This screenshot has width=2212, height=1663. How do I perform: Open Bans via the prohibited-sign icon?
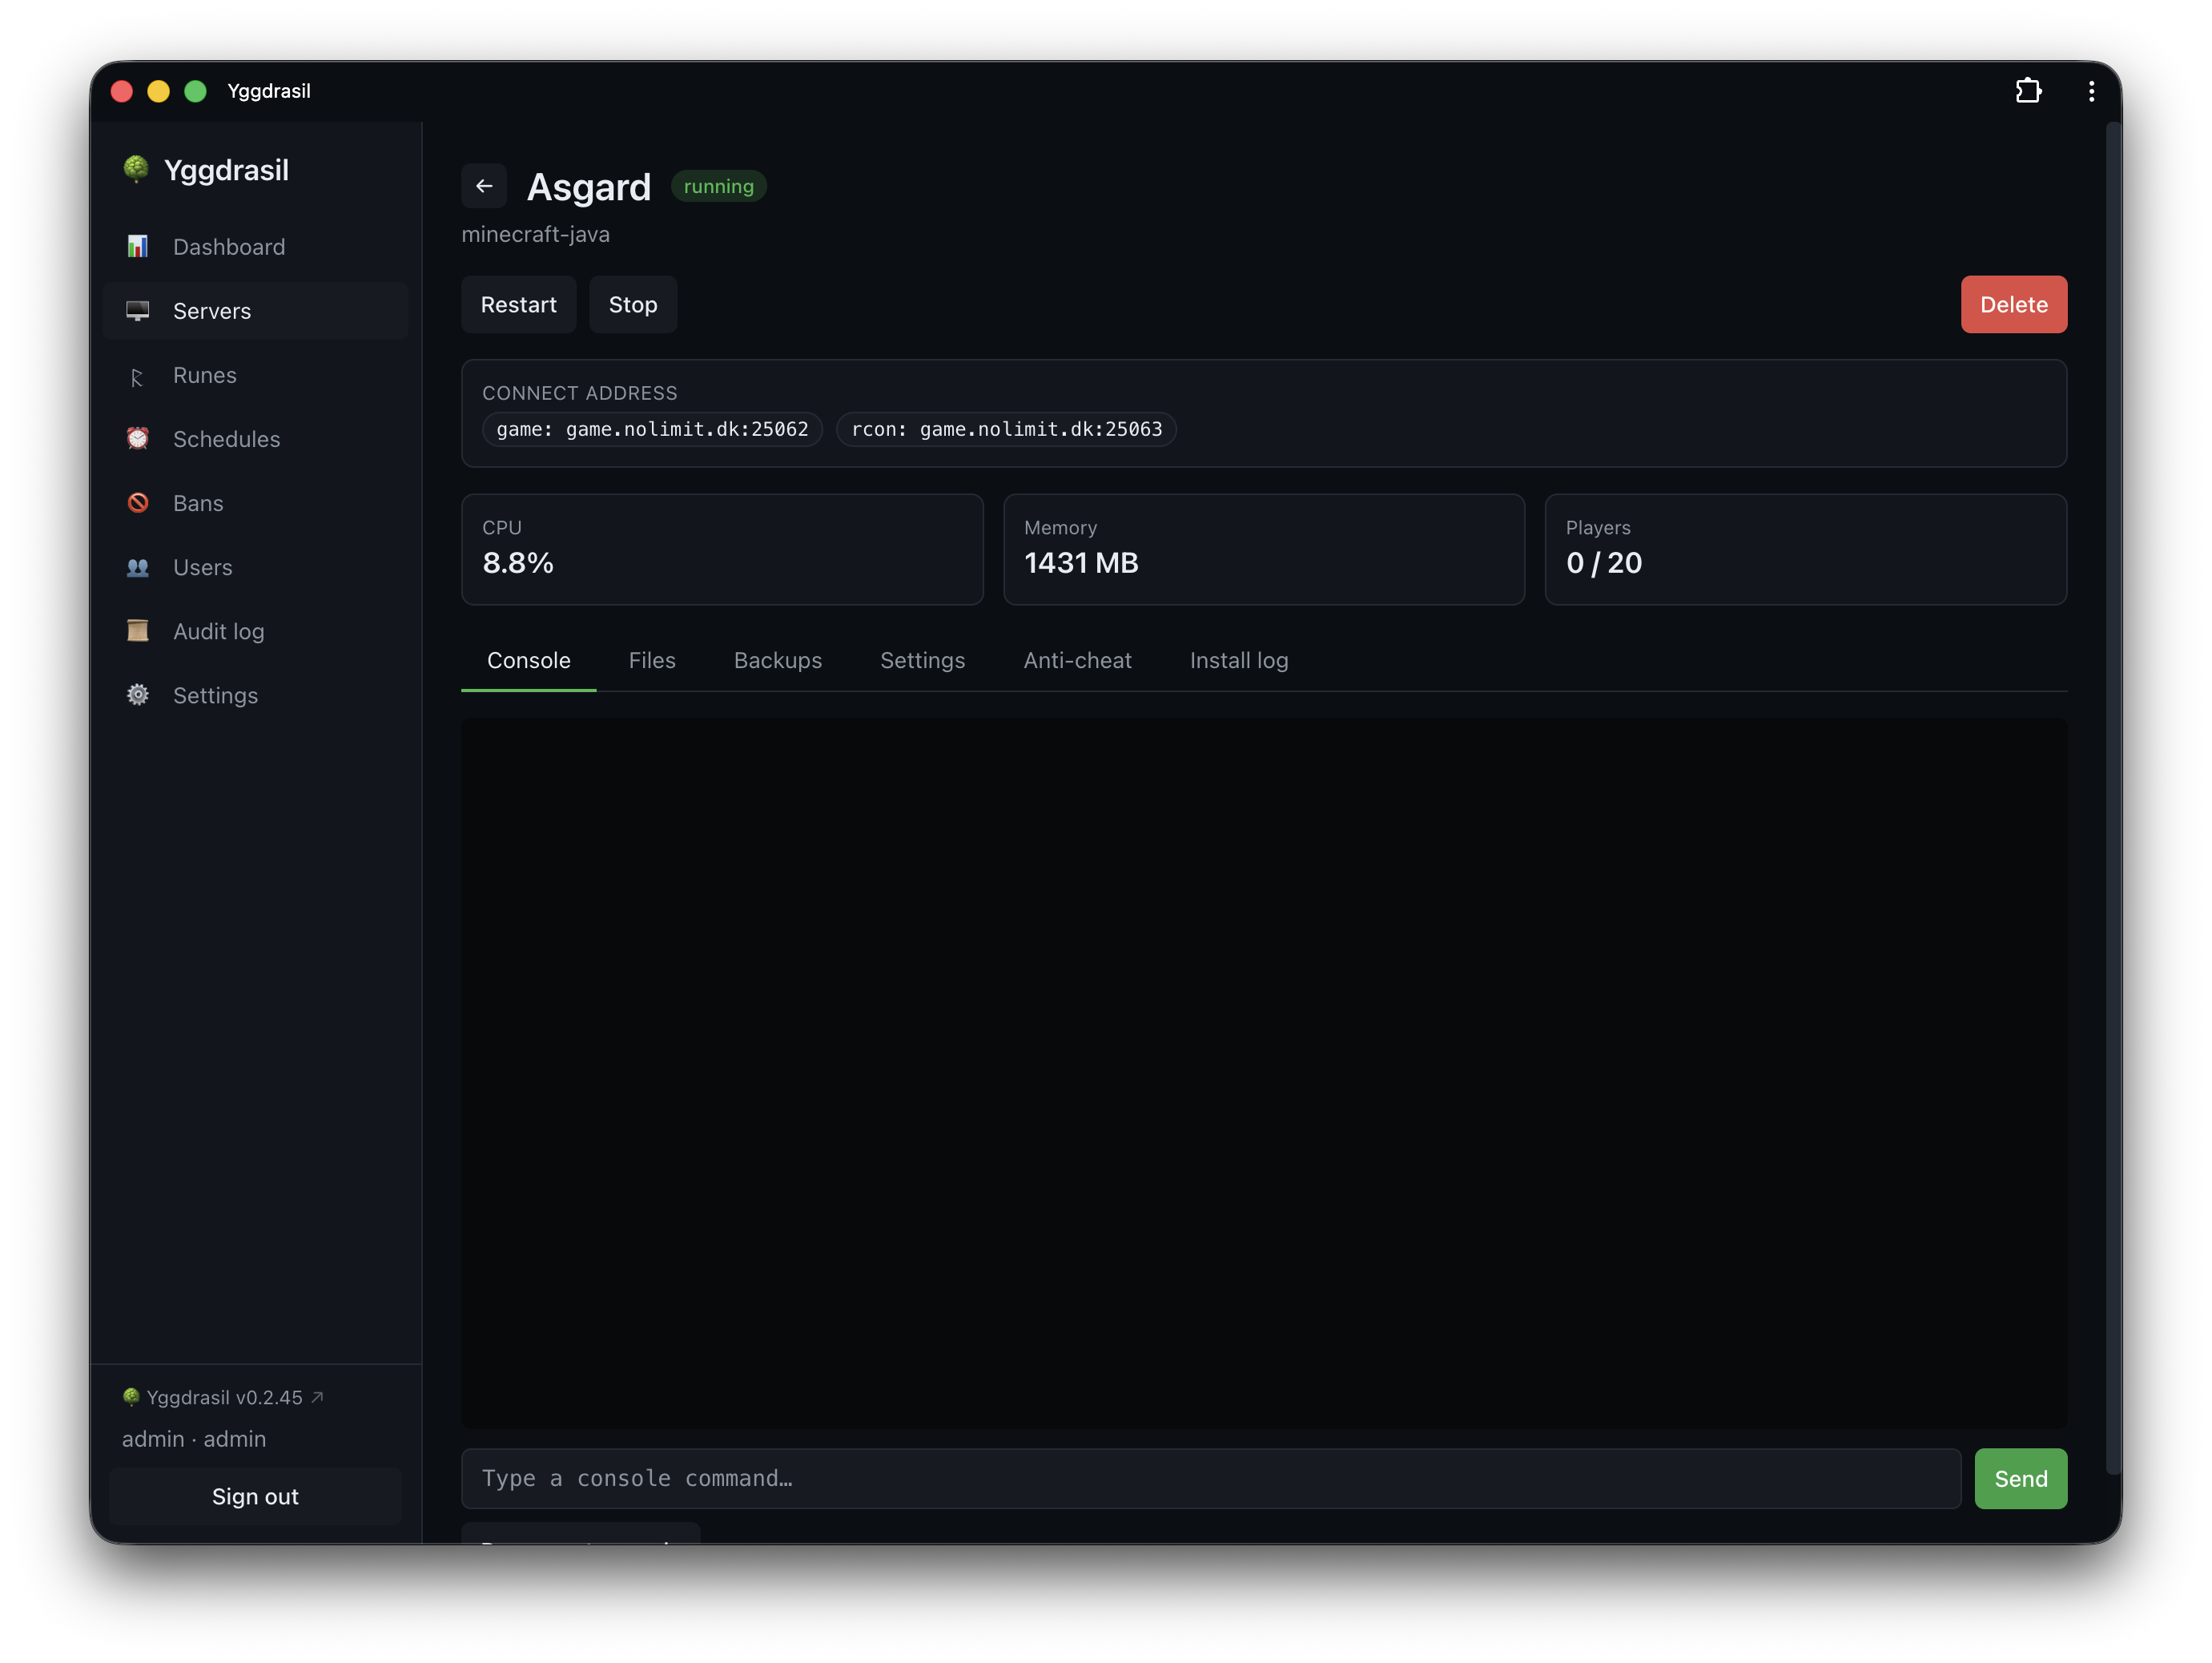click(138, 503)
